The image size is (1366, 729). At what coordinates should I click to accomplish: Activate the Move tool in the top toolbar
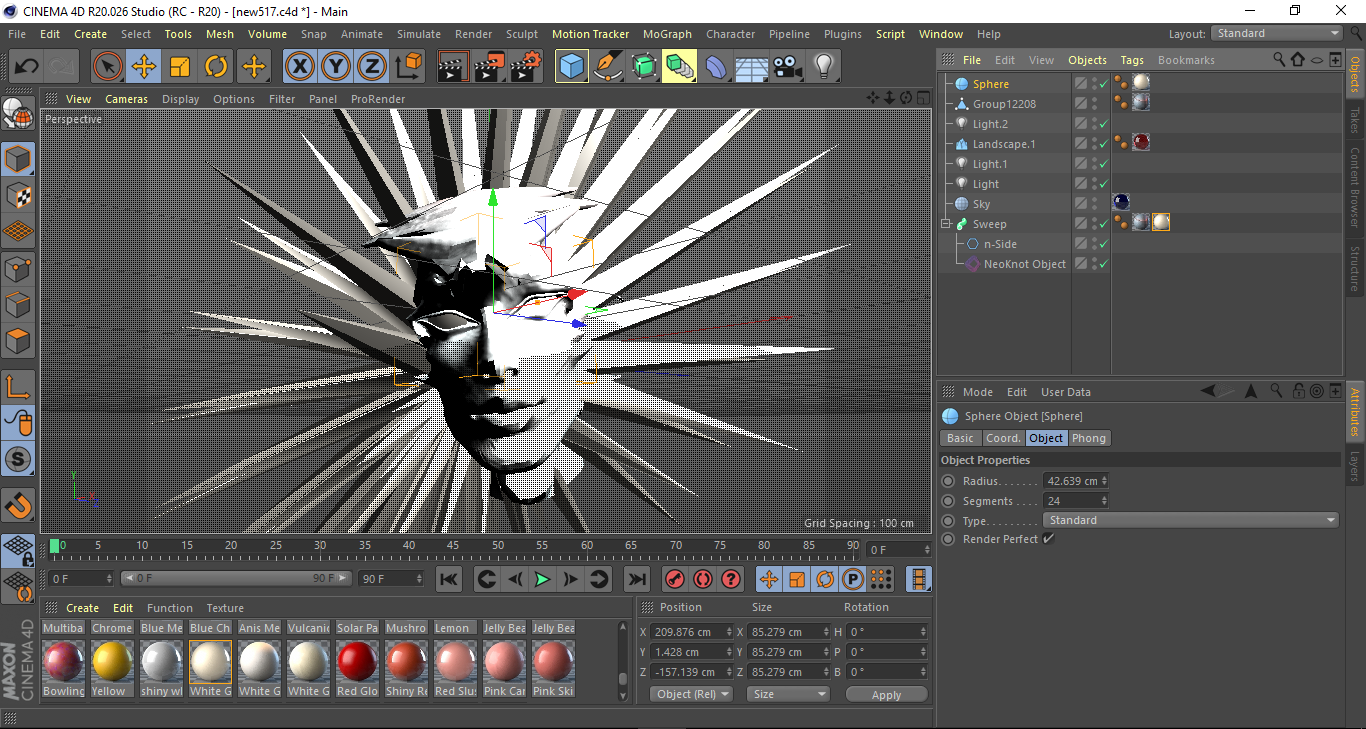pyautogui.click(x=144, y=67)
